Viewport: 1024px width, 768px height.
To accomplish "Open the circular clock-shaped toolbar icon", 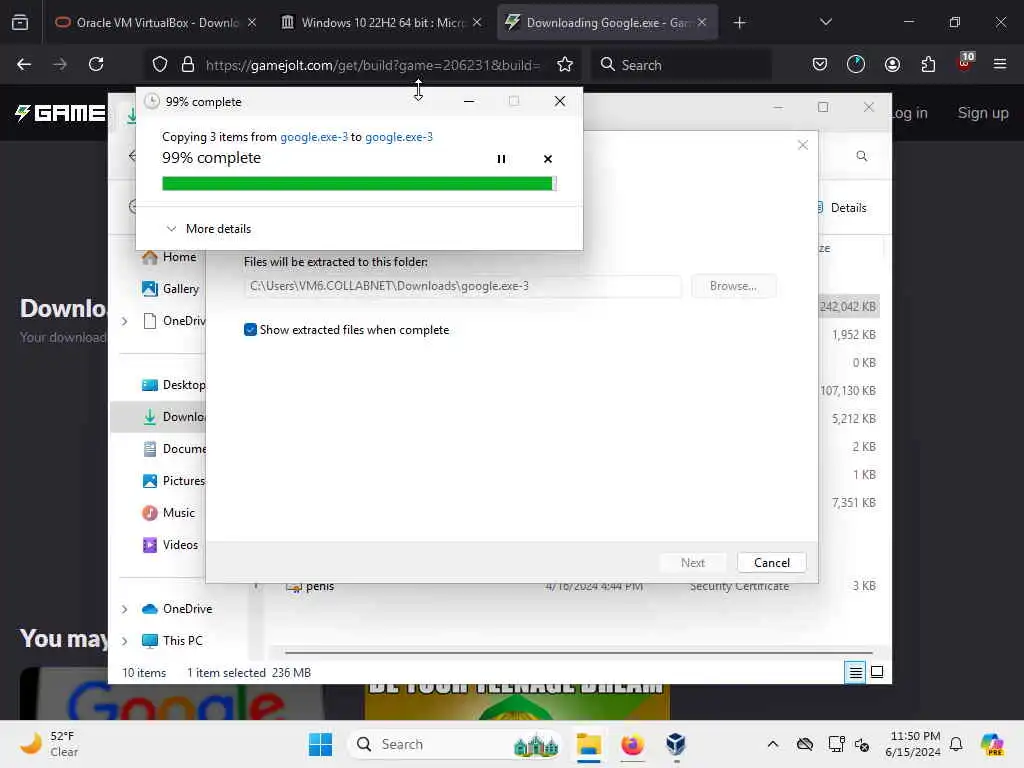I will 856,64.
